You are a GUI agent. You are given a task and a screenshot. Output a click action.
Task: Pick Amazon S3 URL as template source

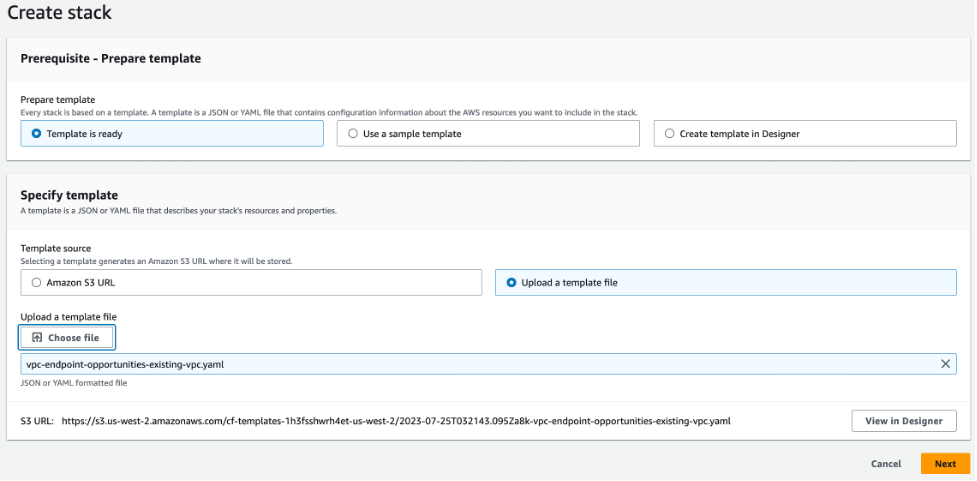(251, 282)
